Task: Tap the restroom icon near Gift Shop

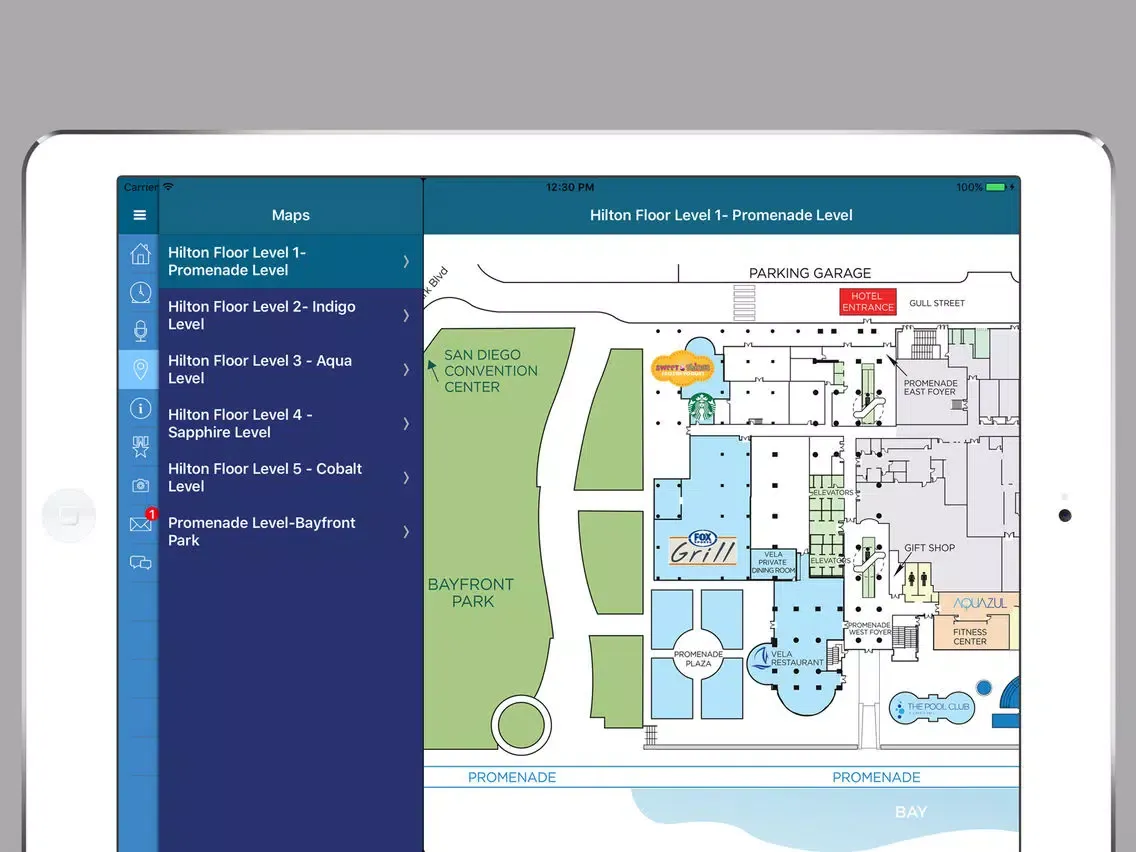Action: [918, 579]
